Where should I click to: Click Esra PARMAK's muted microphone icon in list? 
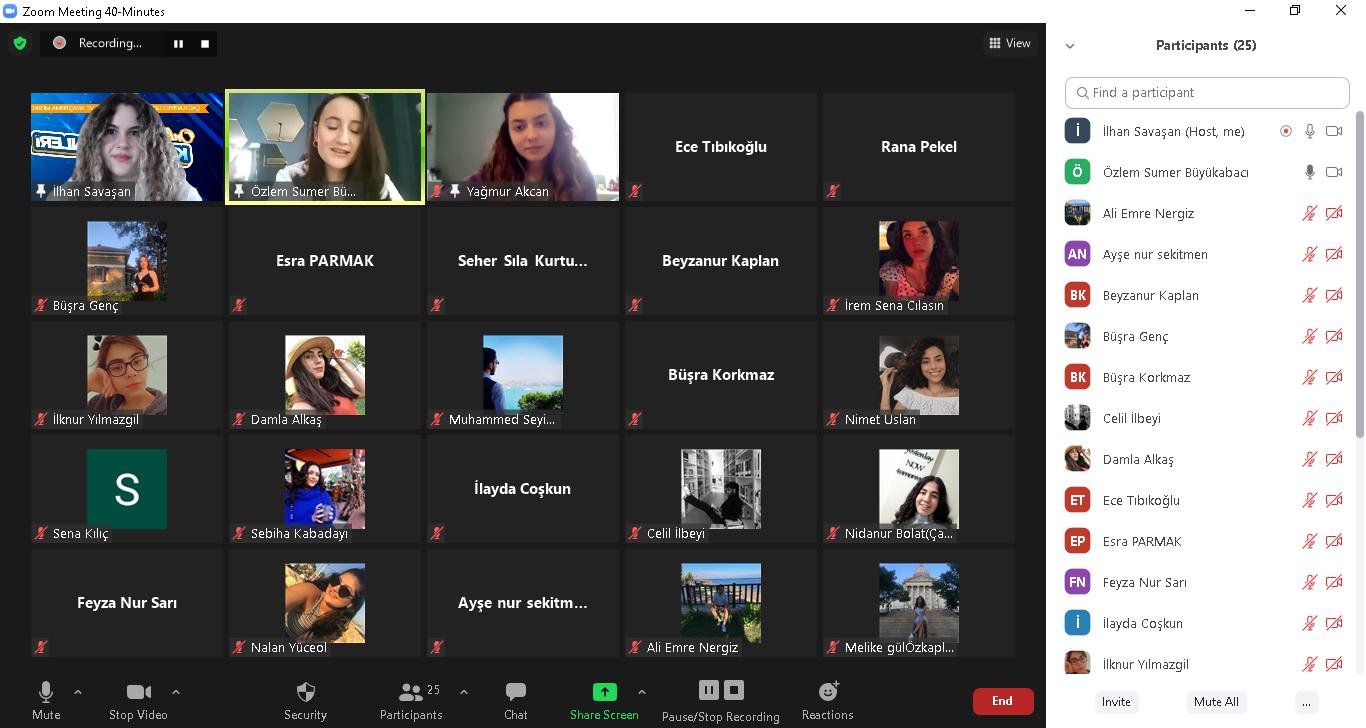point(1309,541)
